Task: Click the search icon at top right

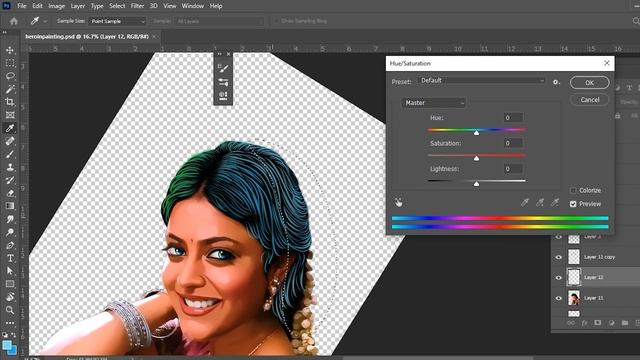Action: 636,21
